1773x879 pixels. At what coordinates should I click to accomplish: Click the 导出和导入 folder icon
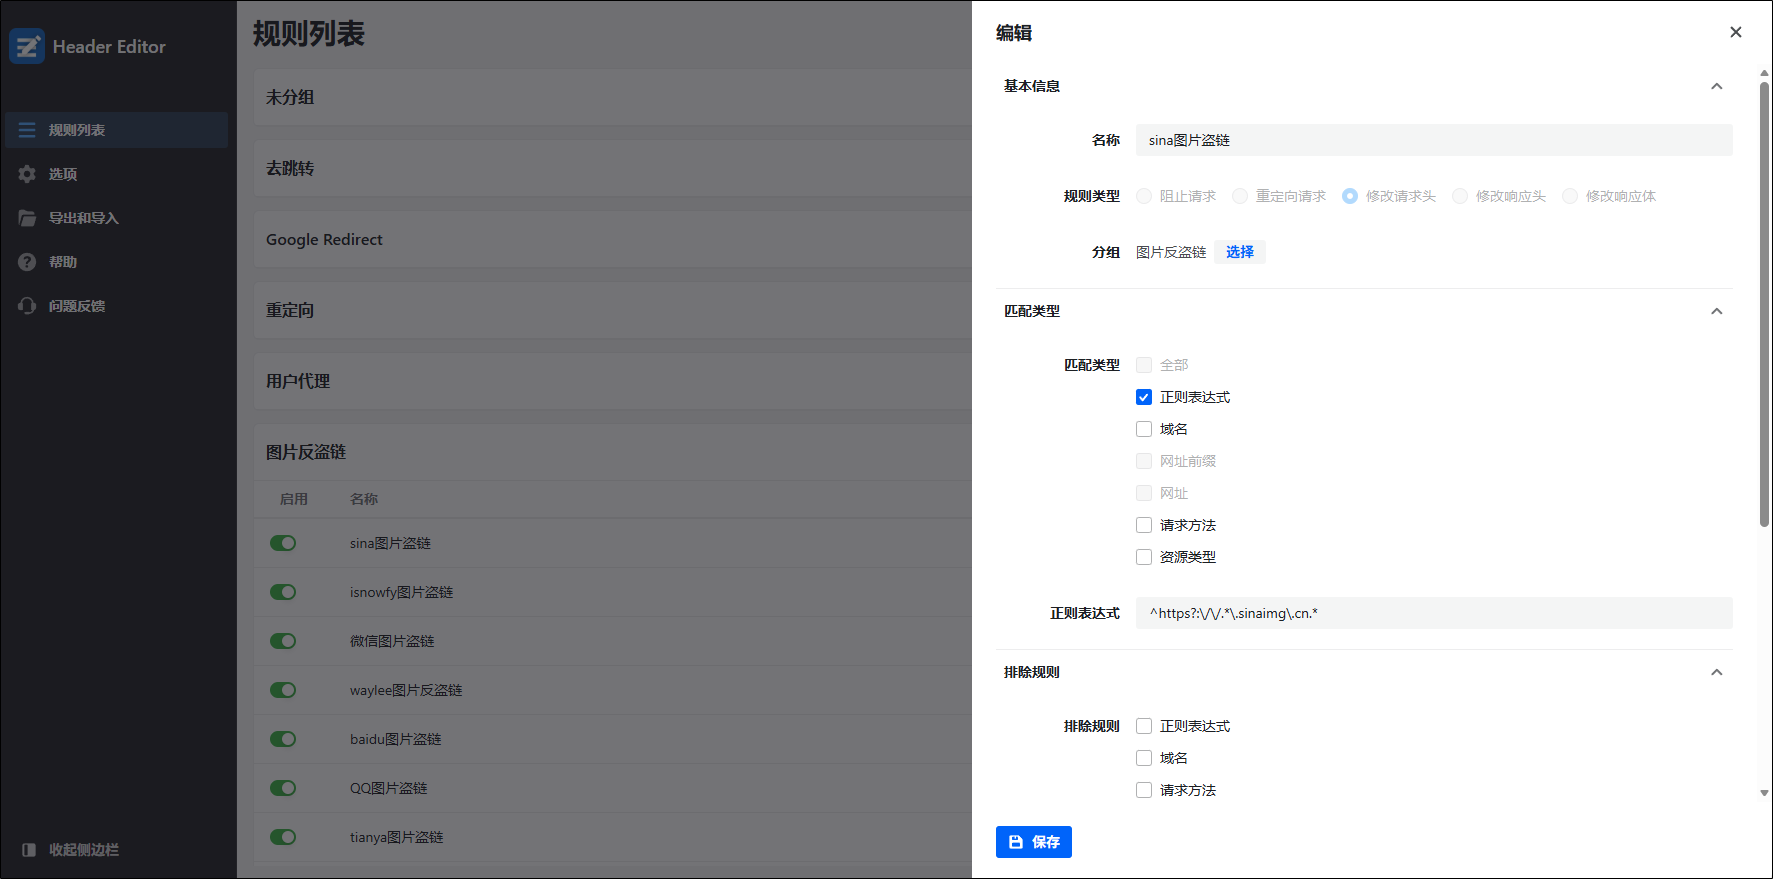[x=27, y=218]
